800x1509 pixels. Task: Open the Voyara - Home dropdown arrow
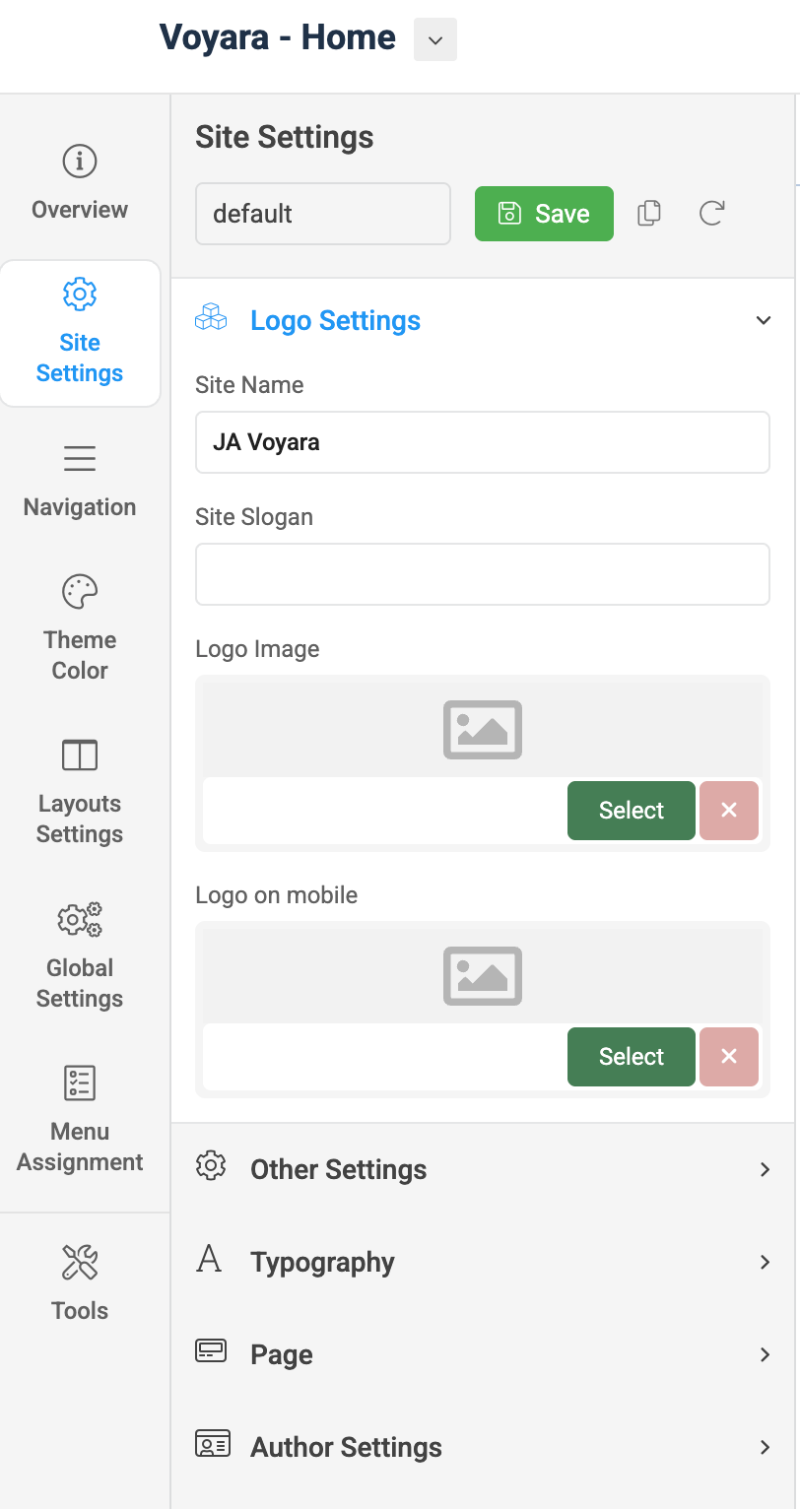(435, 40)
